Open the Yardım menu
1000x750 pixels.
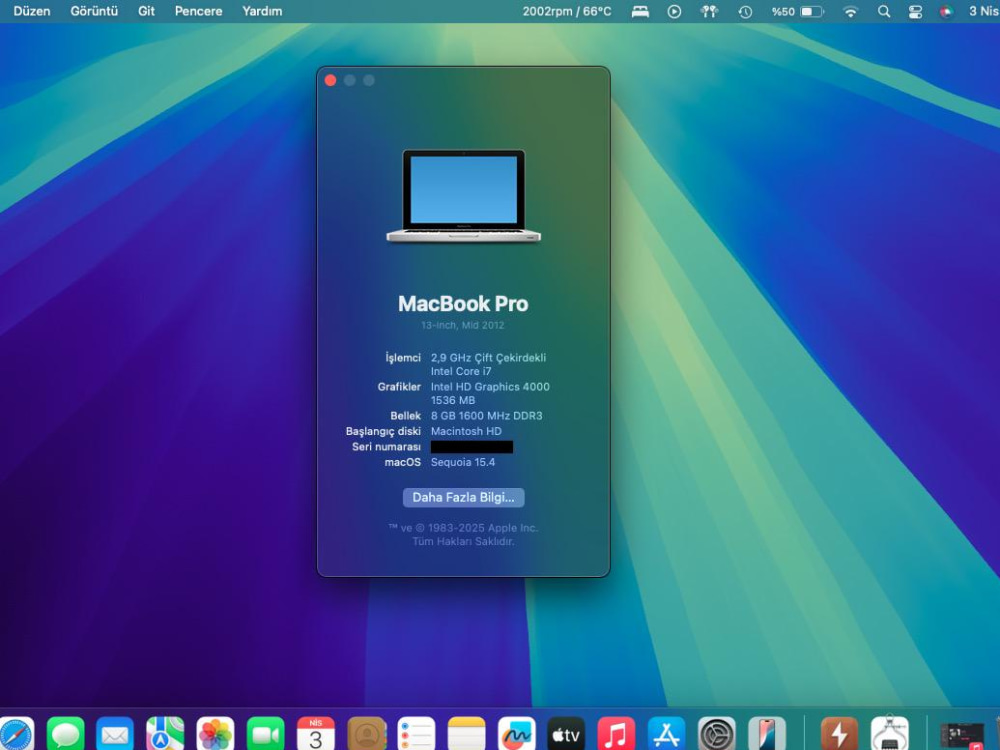click(x=262, y=11)
